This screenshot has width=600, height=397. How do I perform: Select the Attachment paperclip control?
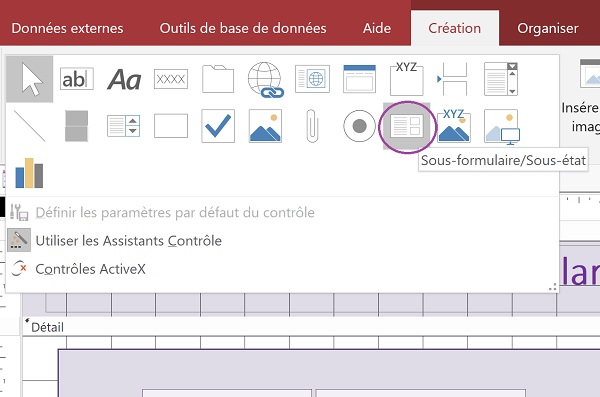pos(312,126)
